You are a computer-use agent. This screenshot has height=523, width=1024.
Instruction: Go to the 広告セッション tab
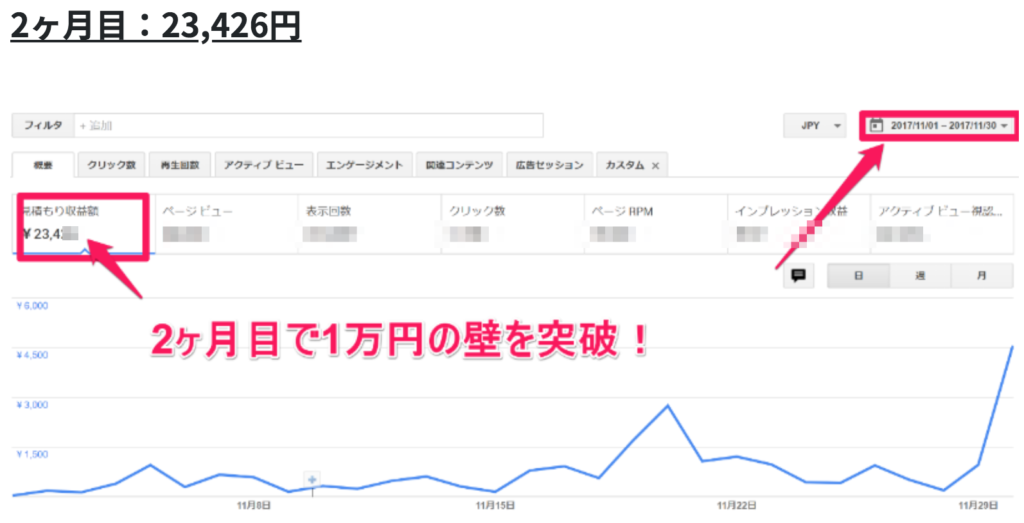coord(549,165)
